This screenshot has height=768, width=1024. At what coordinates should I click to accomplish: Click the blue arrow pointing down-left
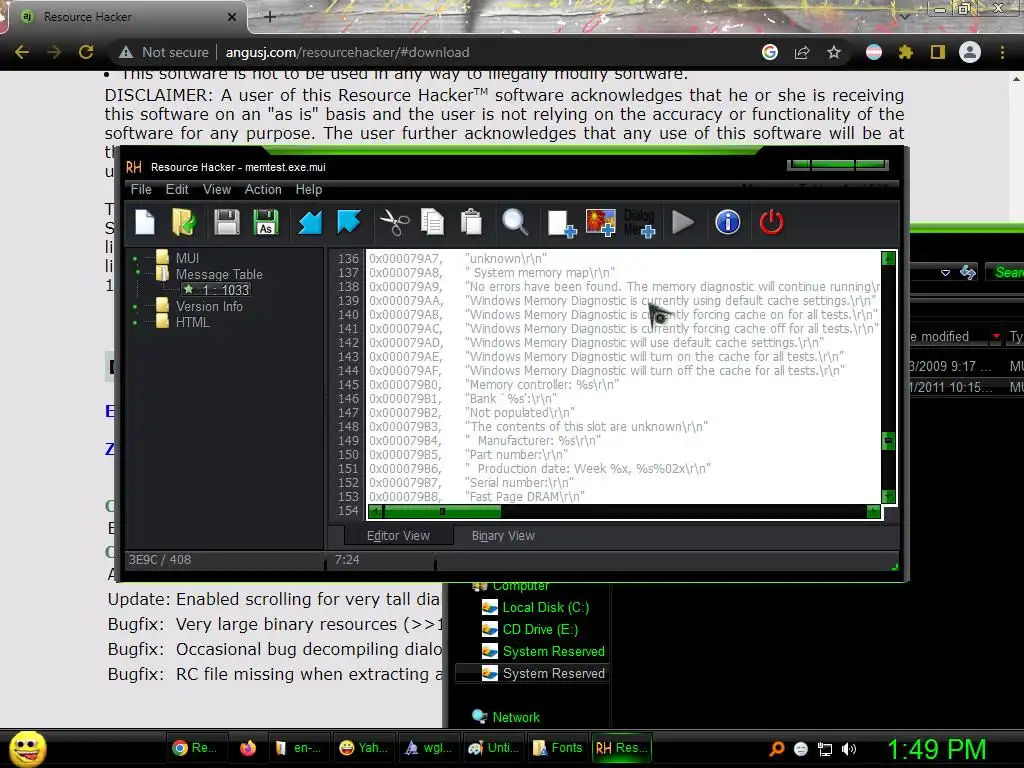coord(310,222)
